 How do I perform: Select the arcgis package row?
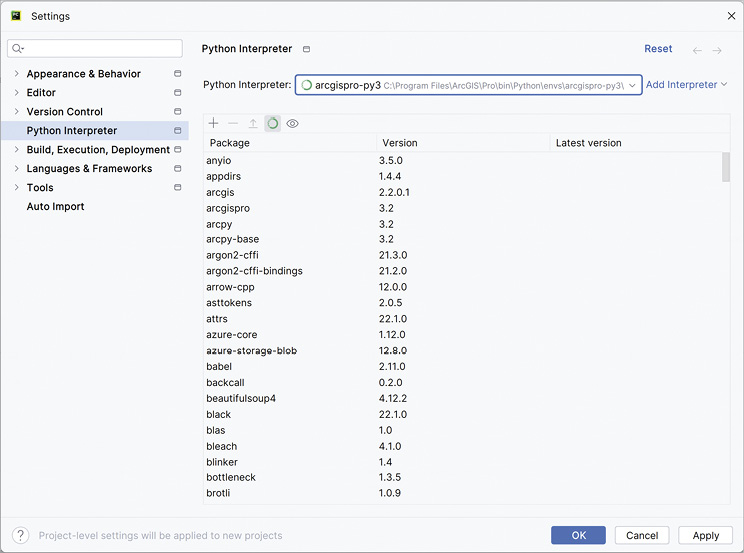point(463,192)
